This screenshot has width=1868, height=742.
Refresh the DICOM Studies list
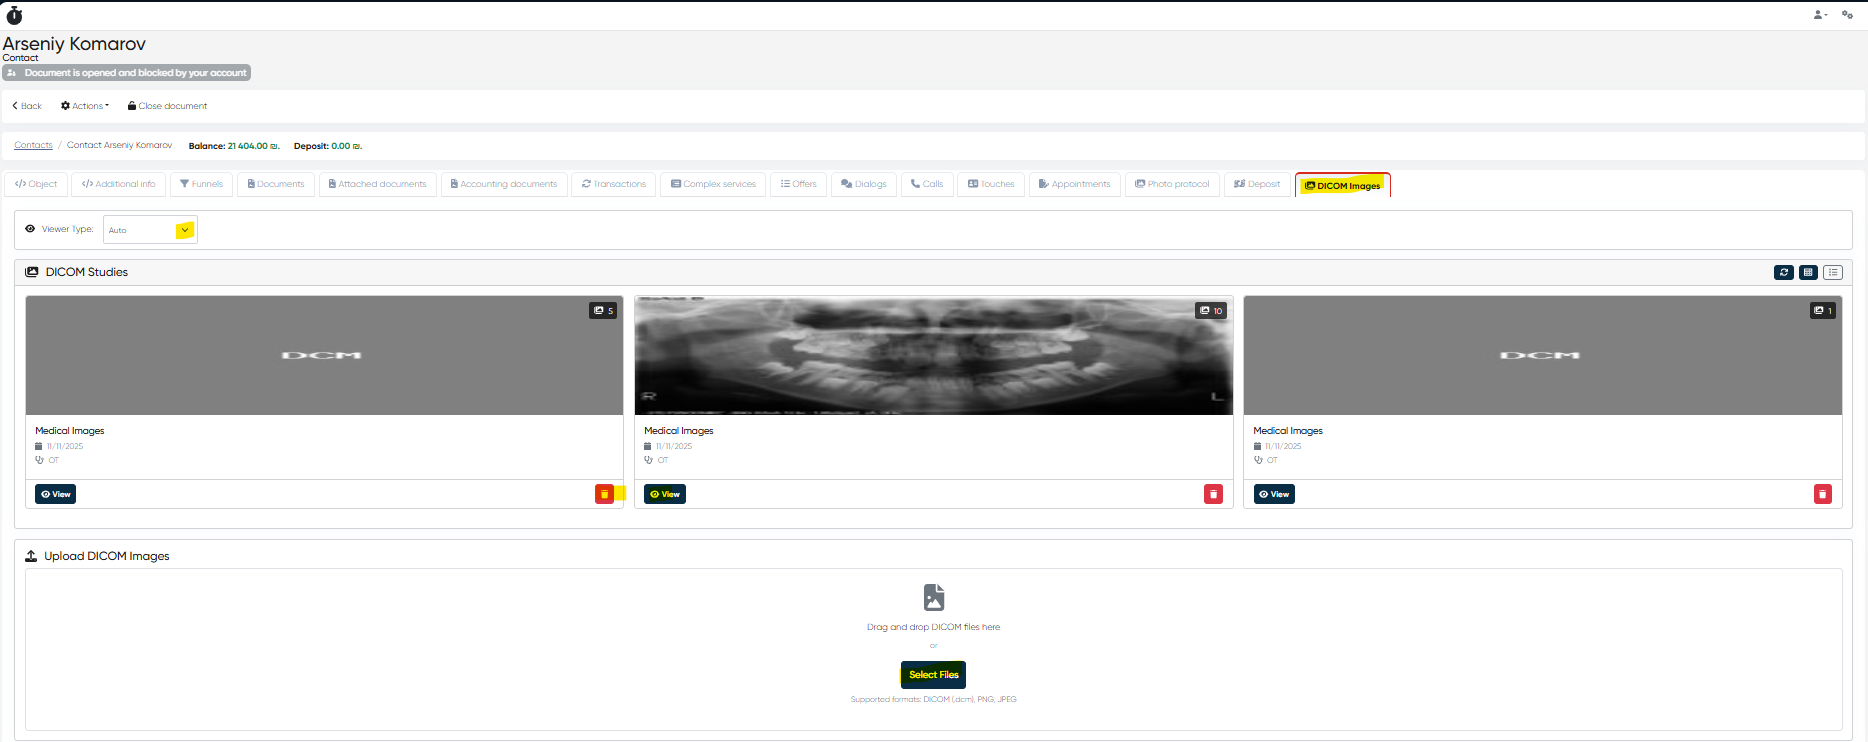click(x=1783, y=272)
